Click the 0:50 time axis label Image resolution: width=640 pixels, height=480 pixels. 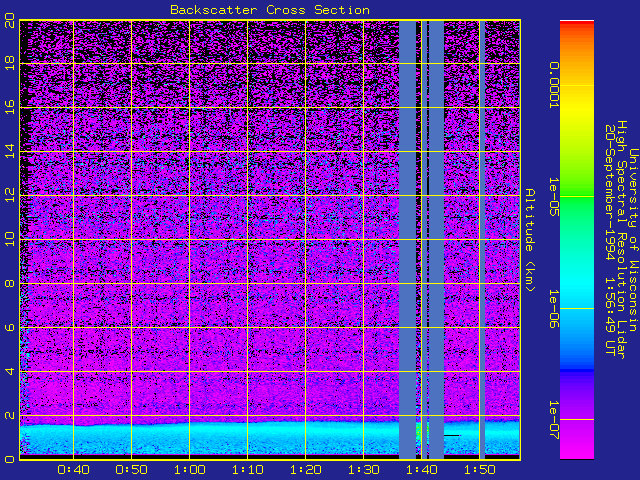pyautogui.click(x=131, y=470)
